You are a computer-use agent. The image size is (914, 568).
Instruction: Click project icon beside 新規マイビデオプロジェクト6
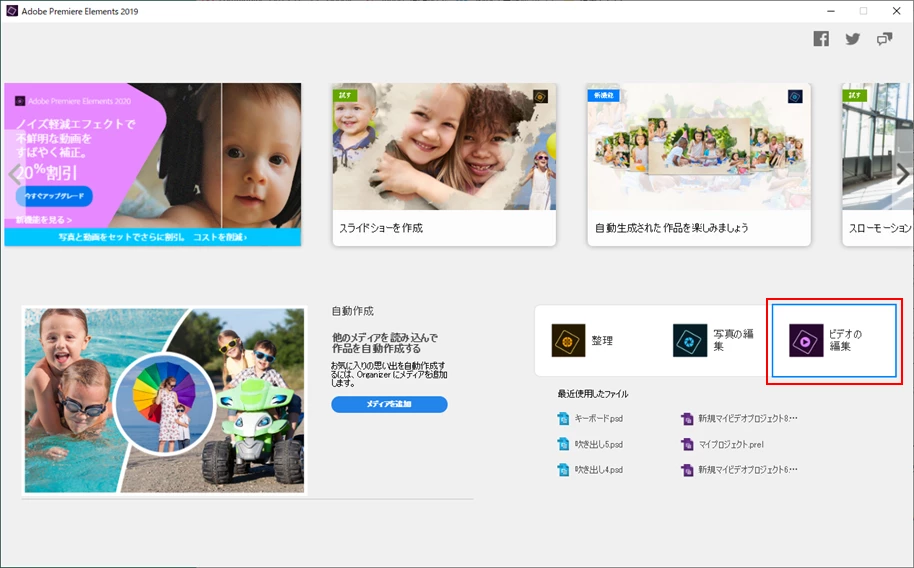[x=687, y=469]
